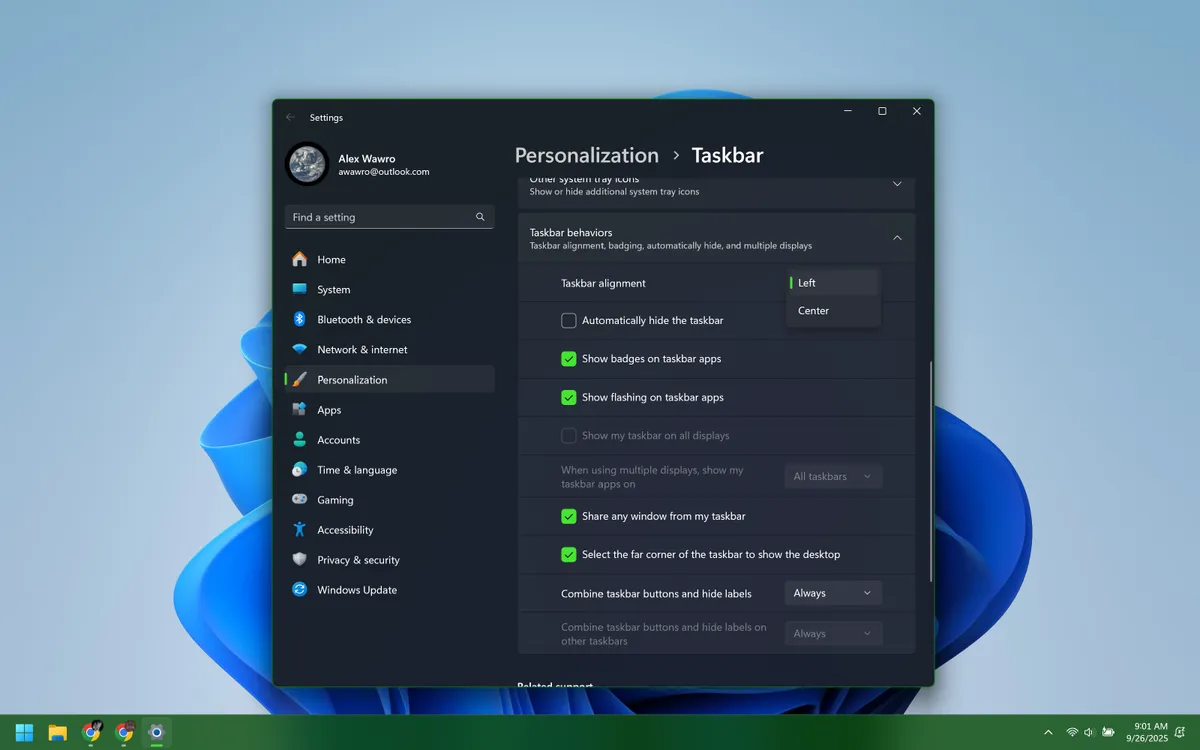The width and height of the screenshot is (1200, 750).
Task: Click the Accessibility icon in the sidebar
Action: point(300,529)
